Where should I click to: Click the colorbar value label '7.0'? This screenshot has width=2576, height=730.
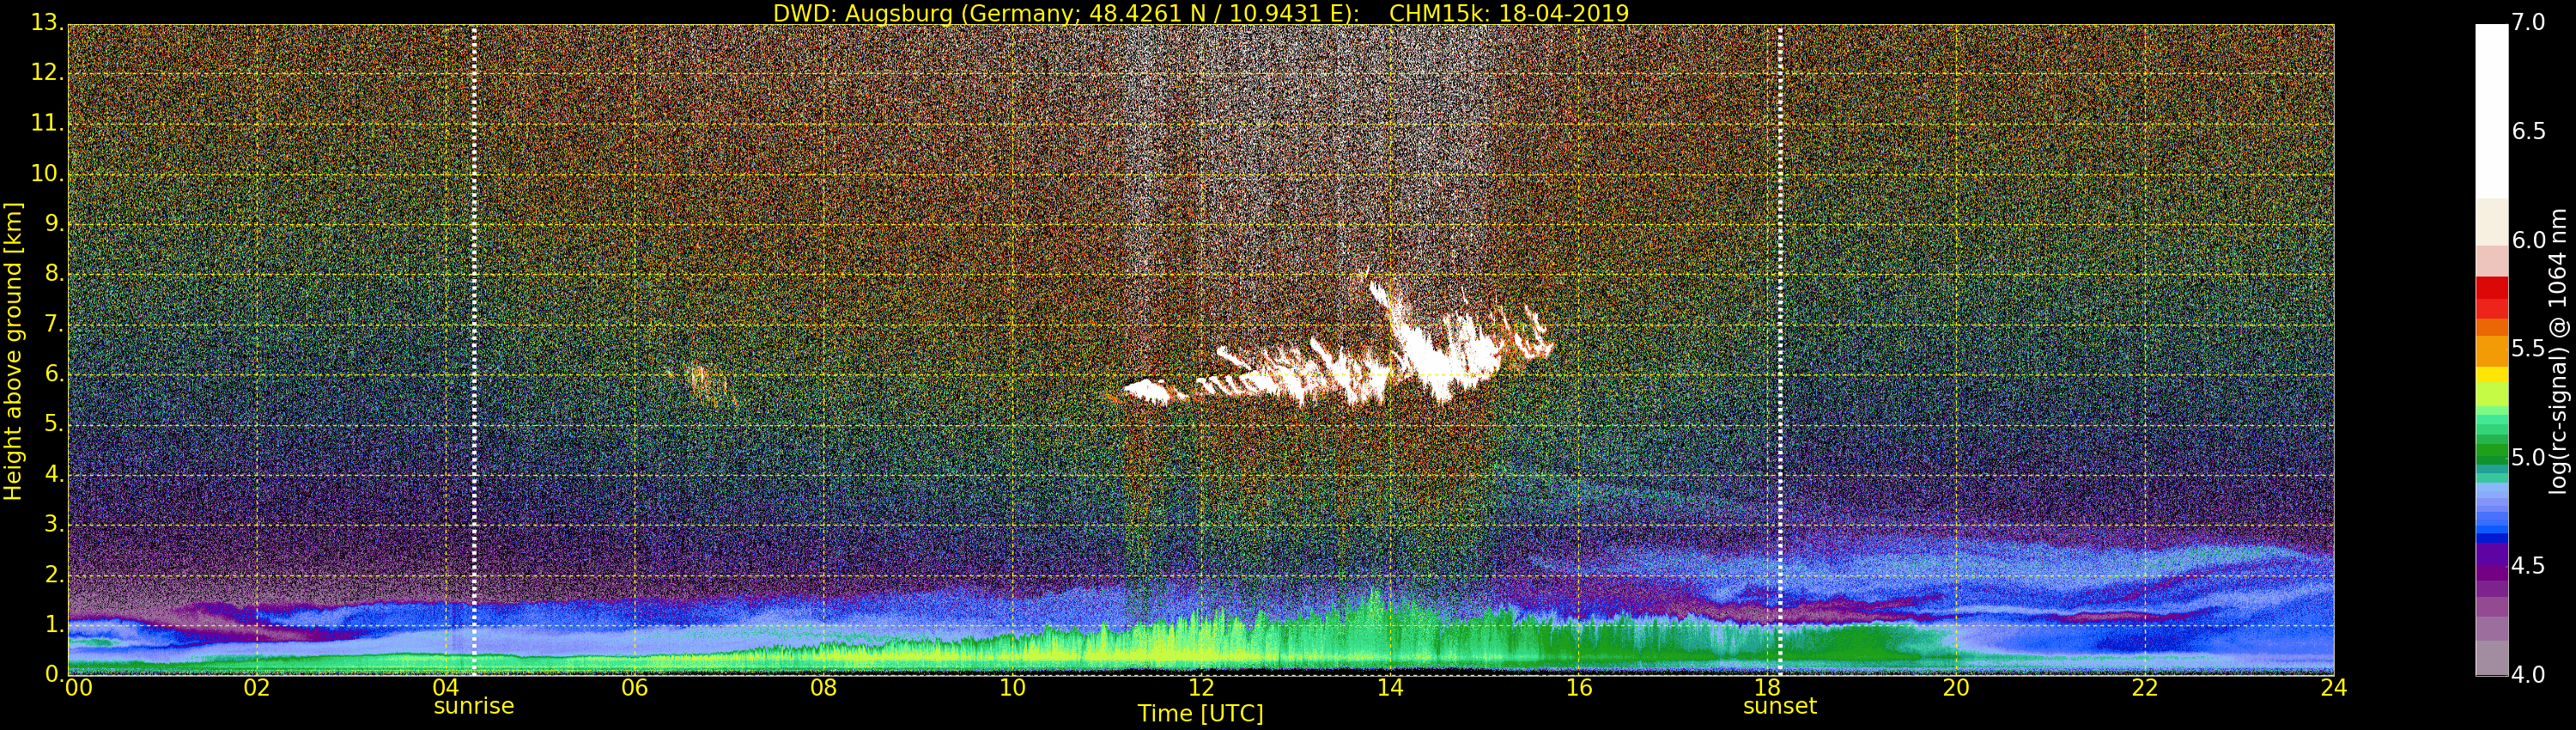2528,22
